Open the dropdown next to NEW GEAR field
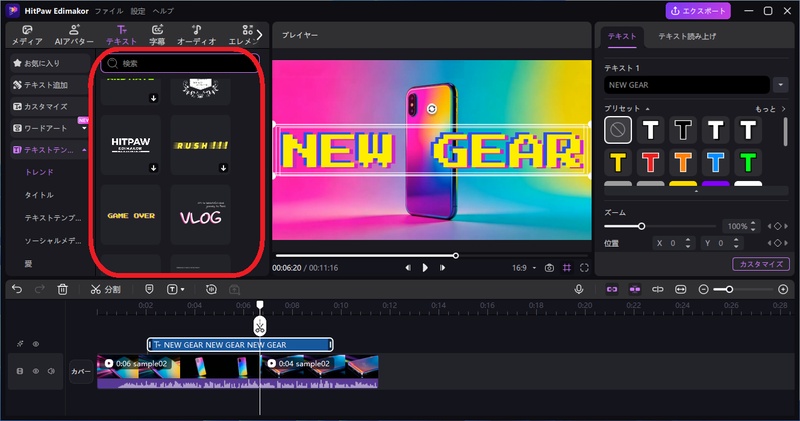This screenshot has width=800, height=421. [x=781, y=85]
